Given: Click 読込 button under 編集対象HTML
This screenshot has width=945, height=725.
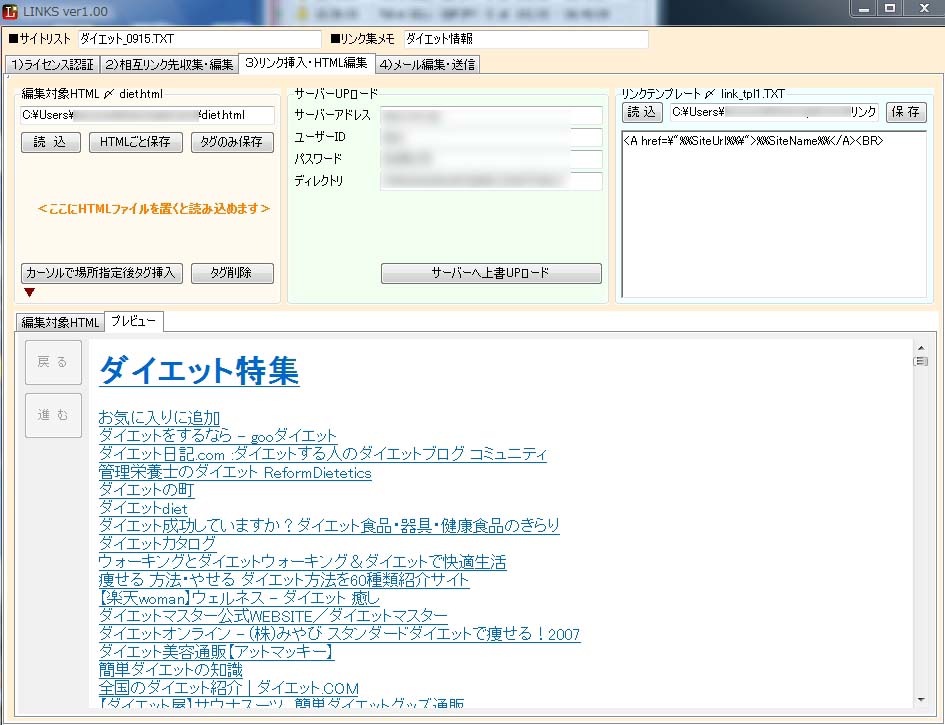Looking at the screenshot, I should (51, 142).
